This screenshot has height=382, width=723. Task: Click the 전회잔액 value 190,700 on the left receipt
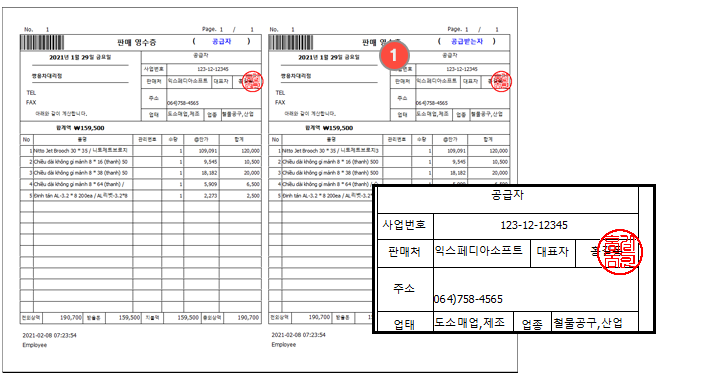coord(71,318)
